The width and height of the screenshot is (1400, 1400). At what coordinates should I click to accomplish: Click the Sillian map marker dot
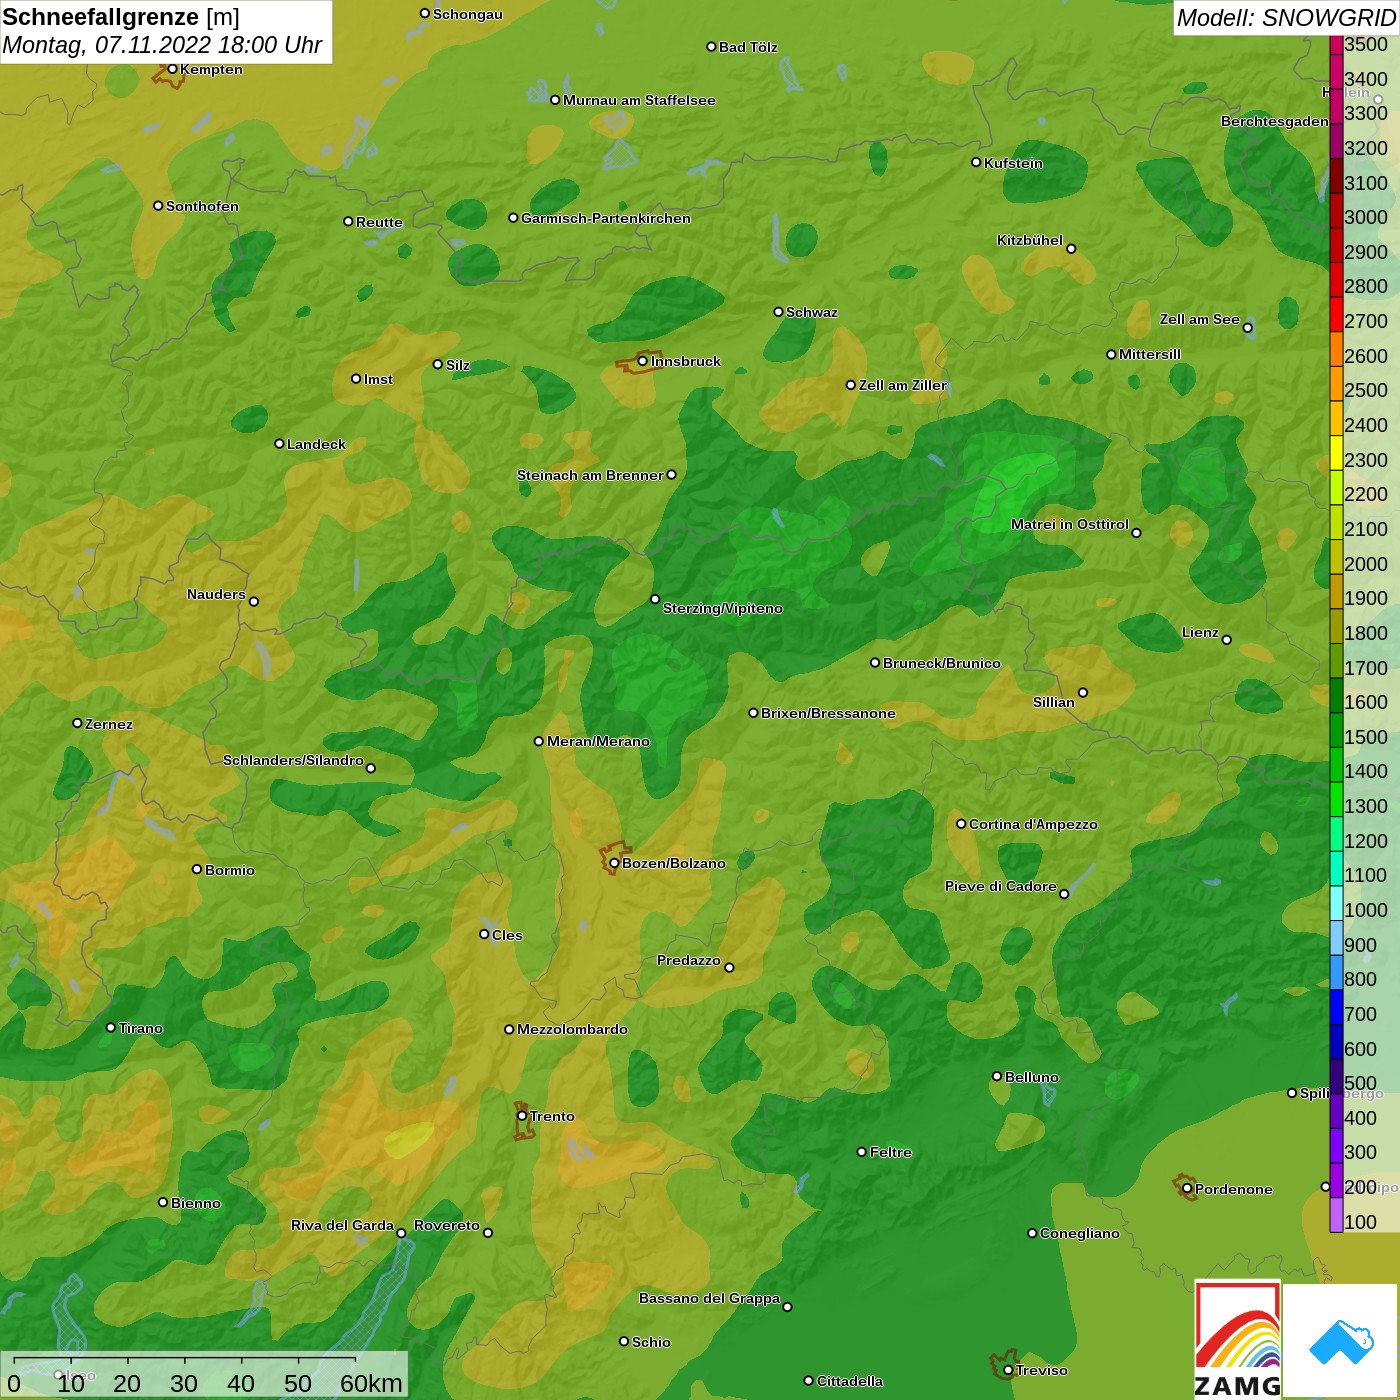1083,692
